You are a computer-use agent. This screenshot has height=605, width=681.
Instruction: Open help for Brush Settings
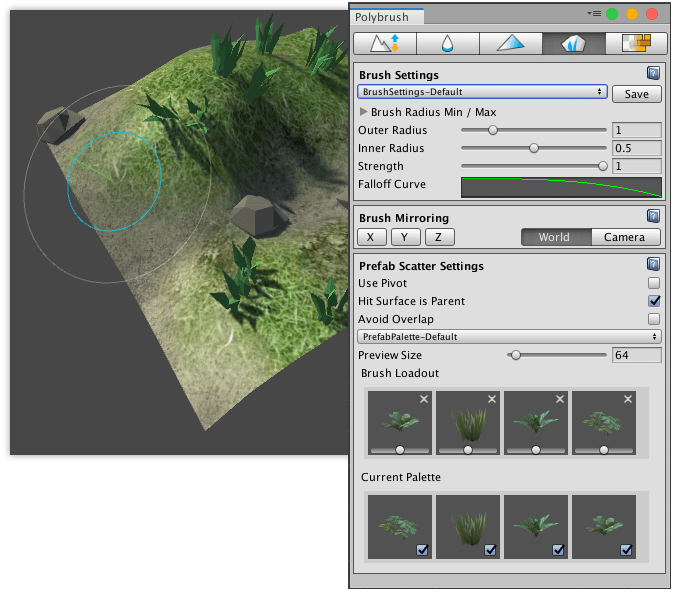[x=653, y=74]
